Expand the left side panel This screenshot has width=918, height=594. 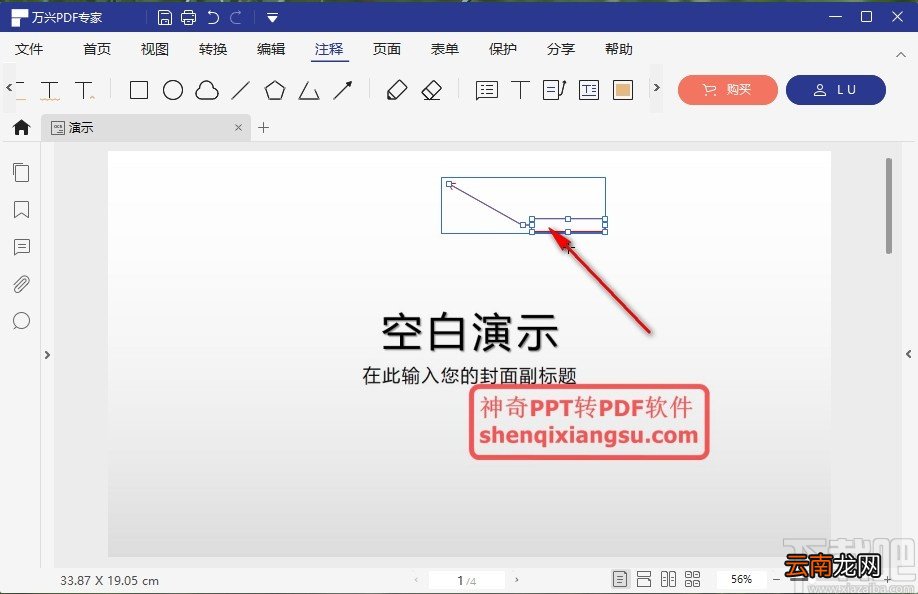[x=47, y=355]
